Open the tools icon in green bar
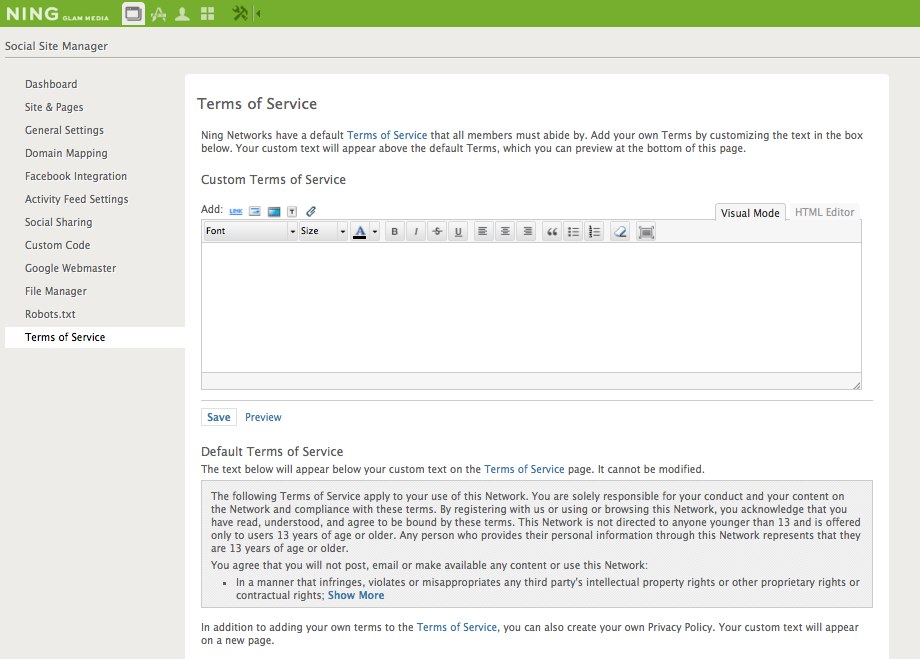 click(x=240, y=14)
